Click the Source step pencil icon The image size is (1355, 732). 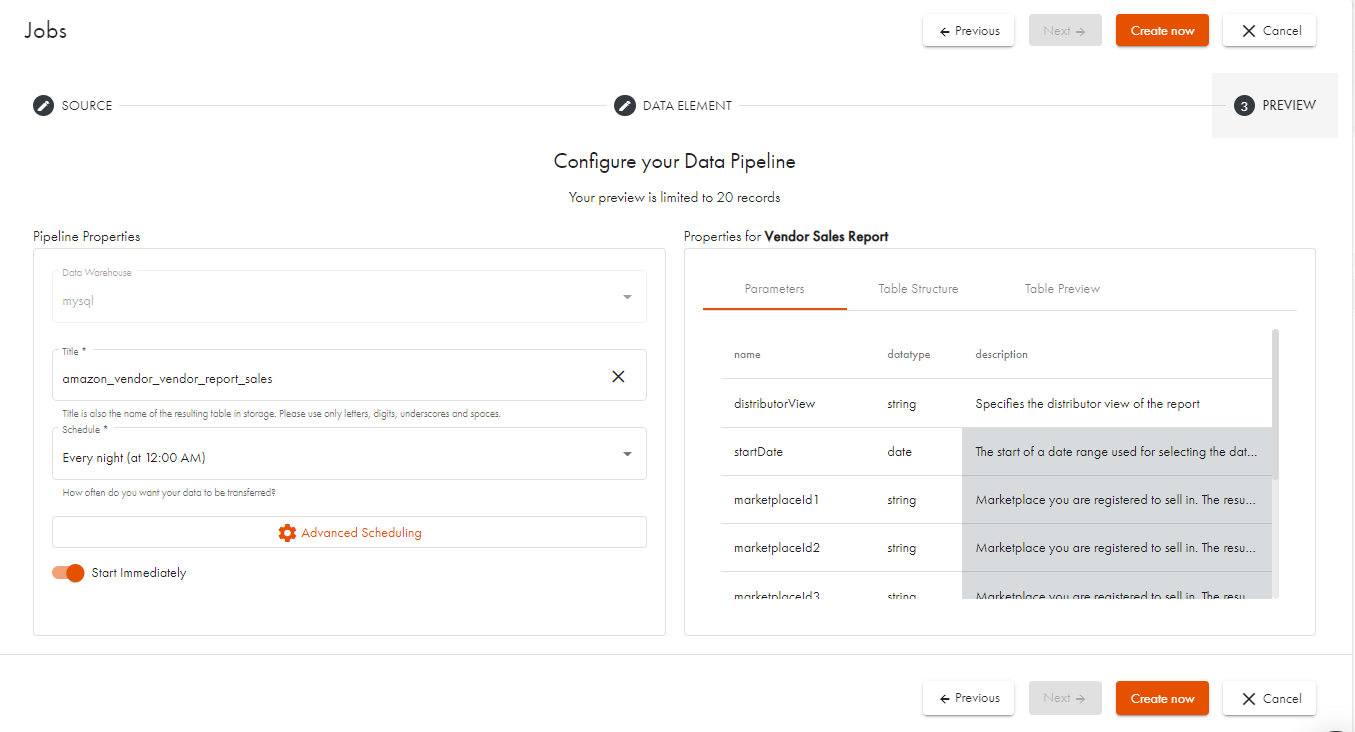[x=43, y=105]
